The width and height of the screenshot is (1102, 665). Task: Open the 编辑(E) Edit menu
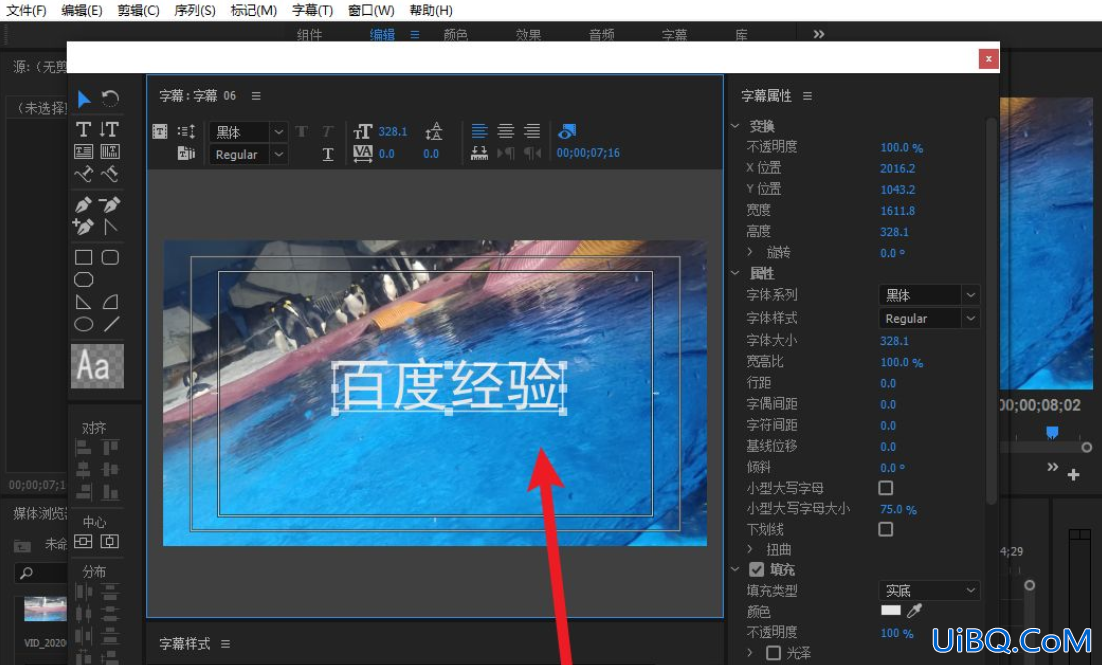[82, 11]
